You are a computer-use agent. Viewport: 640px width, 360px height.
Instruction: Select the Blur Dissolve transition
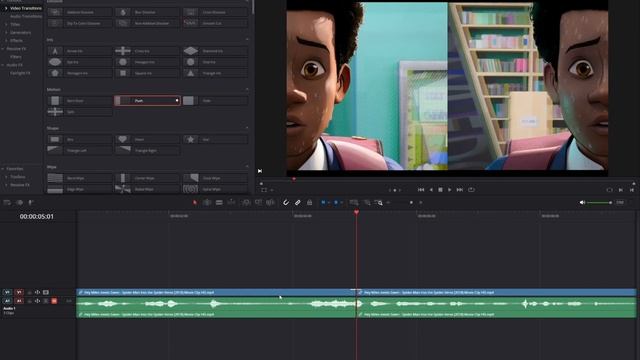tap(147, 12)
